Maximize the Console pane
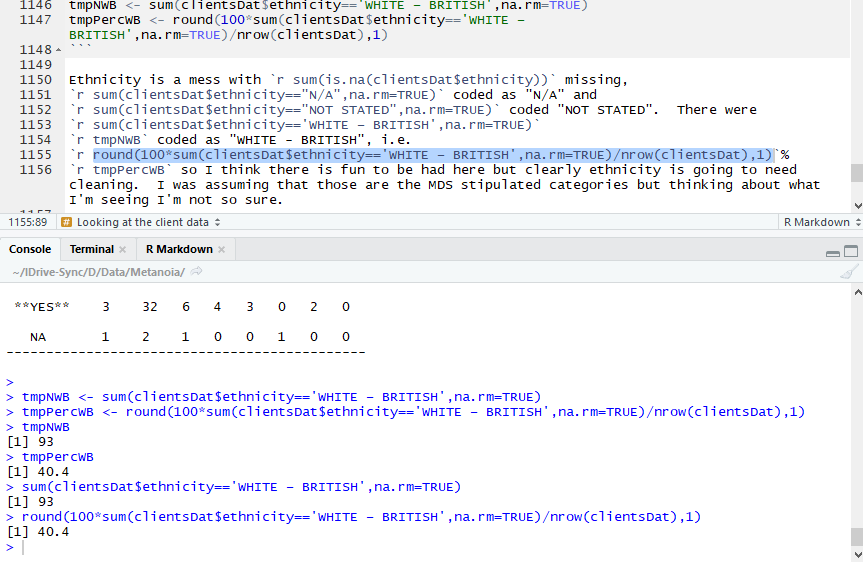863x562 pixels. point(851,251)
